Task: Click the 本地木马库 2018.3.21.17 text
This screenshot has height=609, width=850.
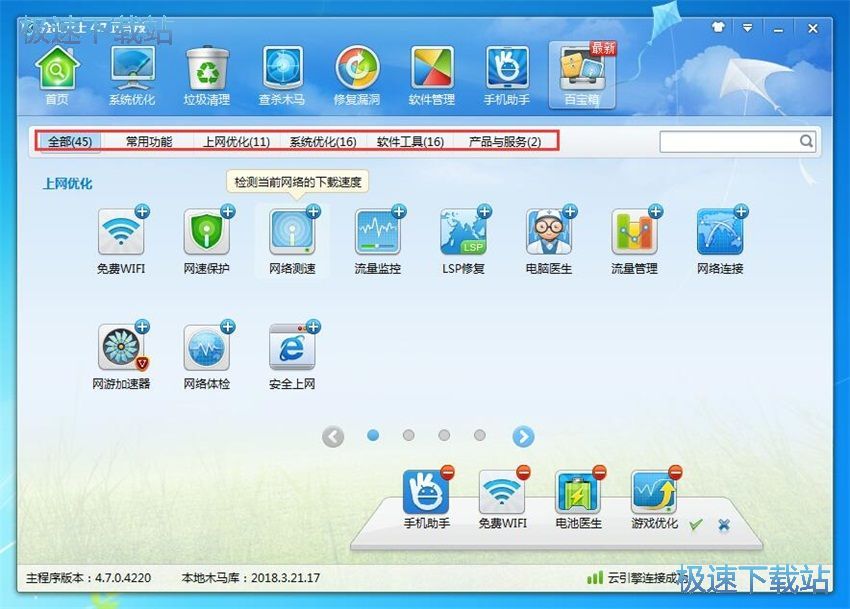Action: point(250,578)
